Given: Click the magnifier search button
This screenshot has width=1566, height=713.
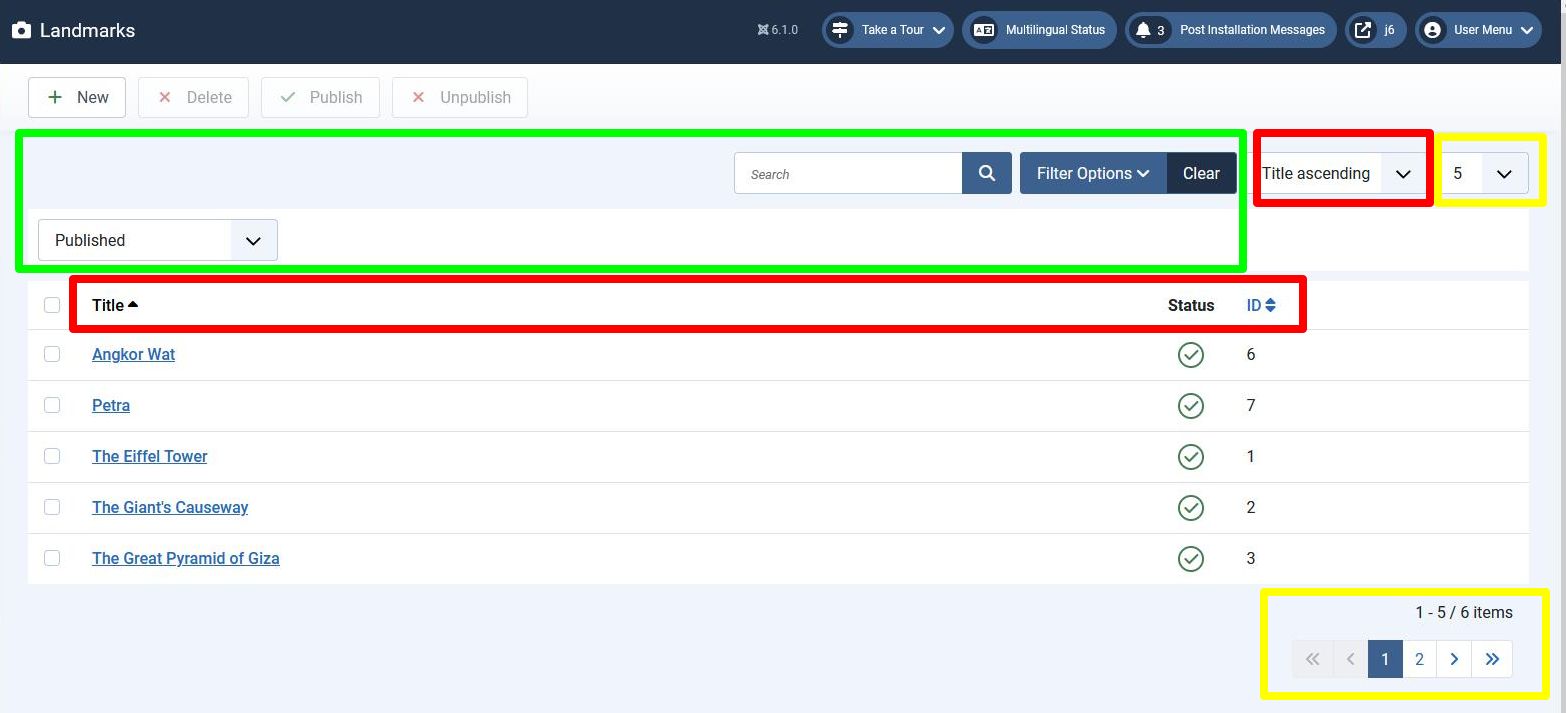Looking at the screenshot, I should pos(987,173).
